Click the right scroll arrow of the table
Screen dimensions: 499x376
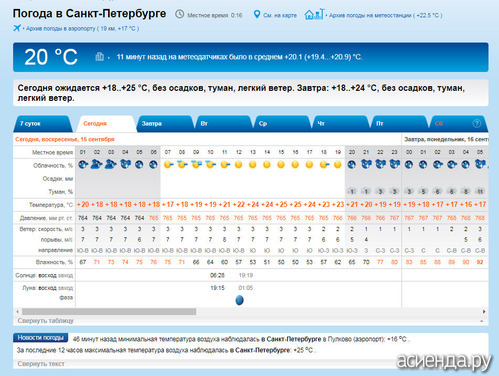point(484,312)
